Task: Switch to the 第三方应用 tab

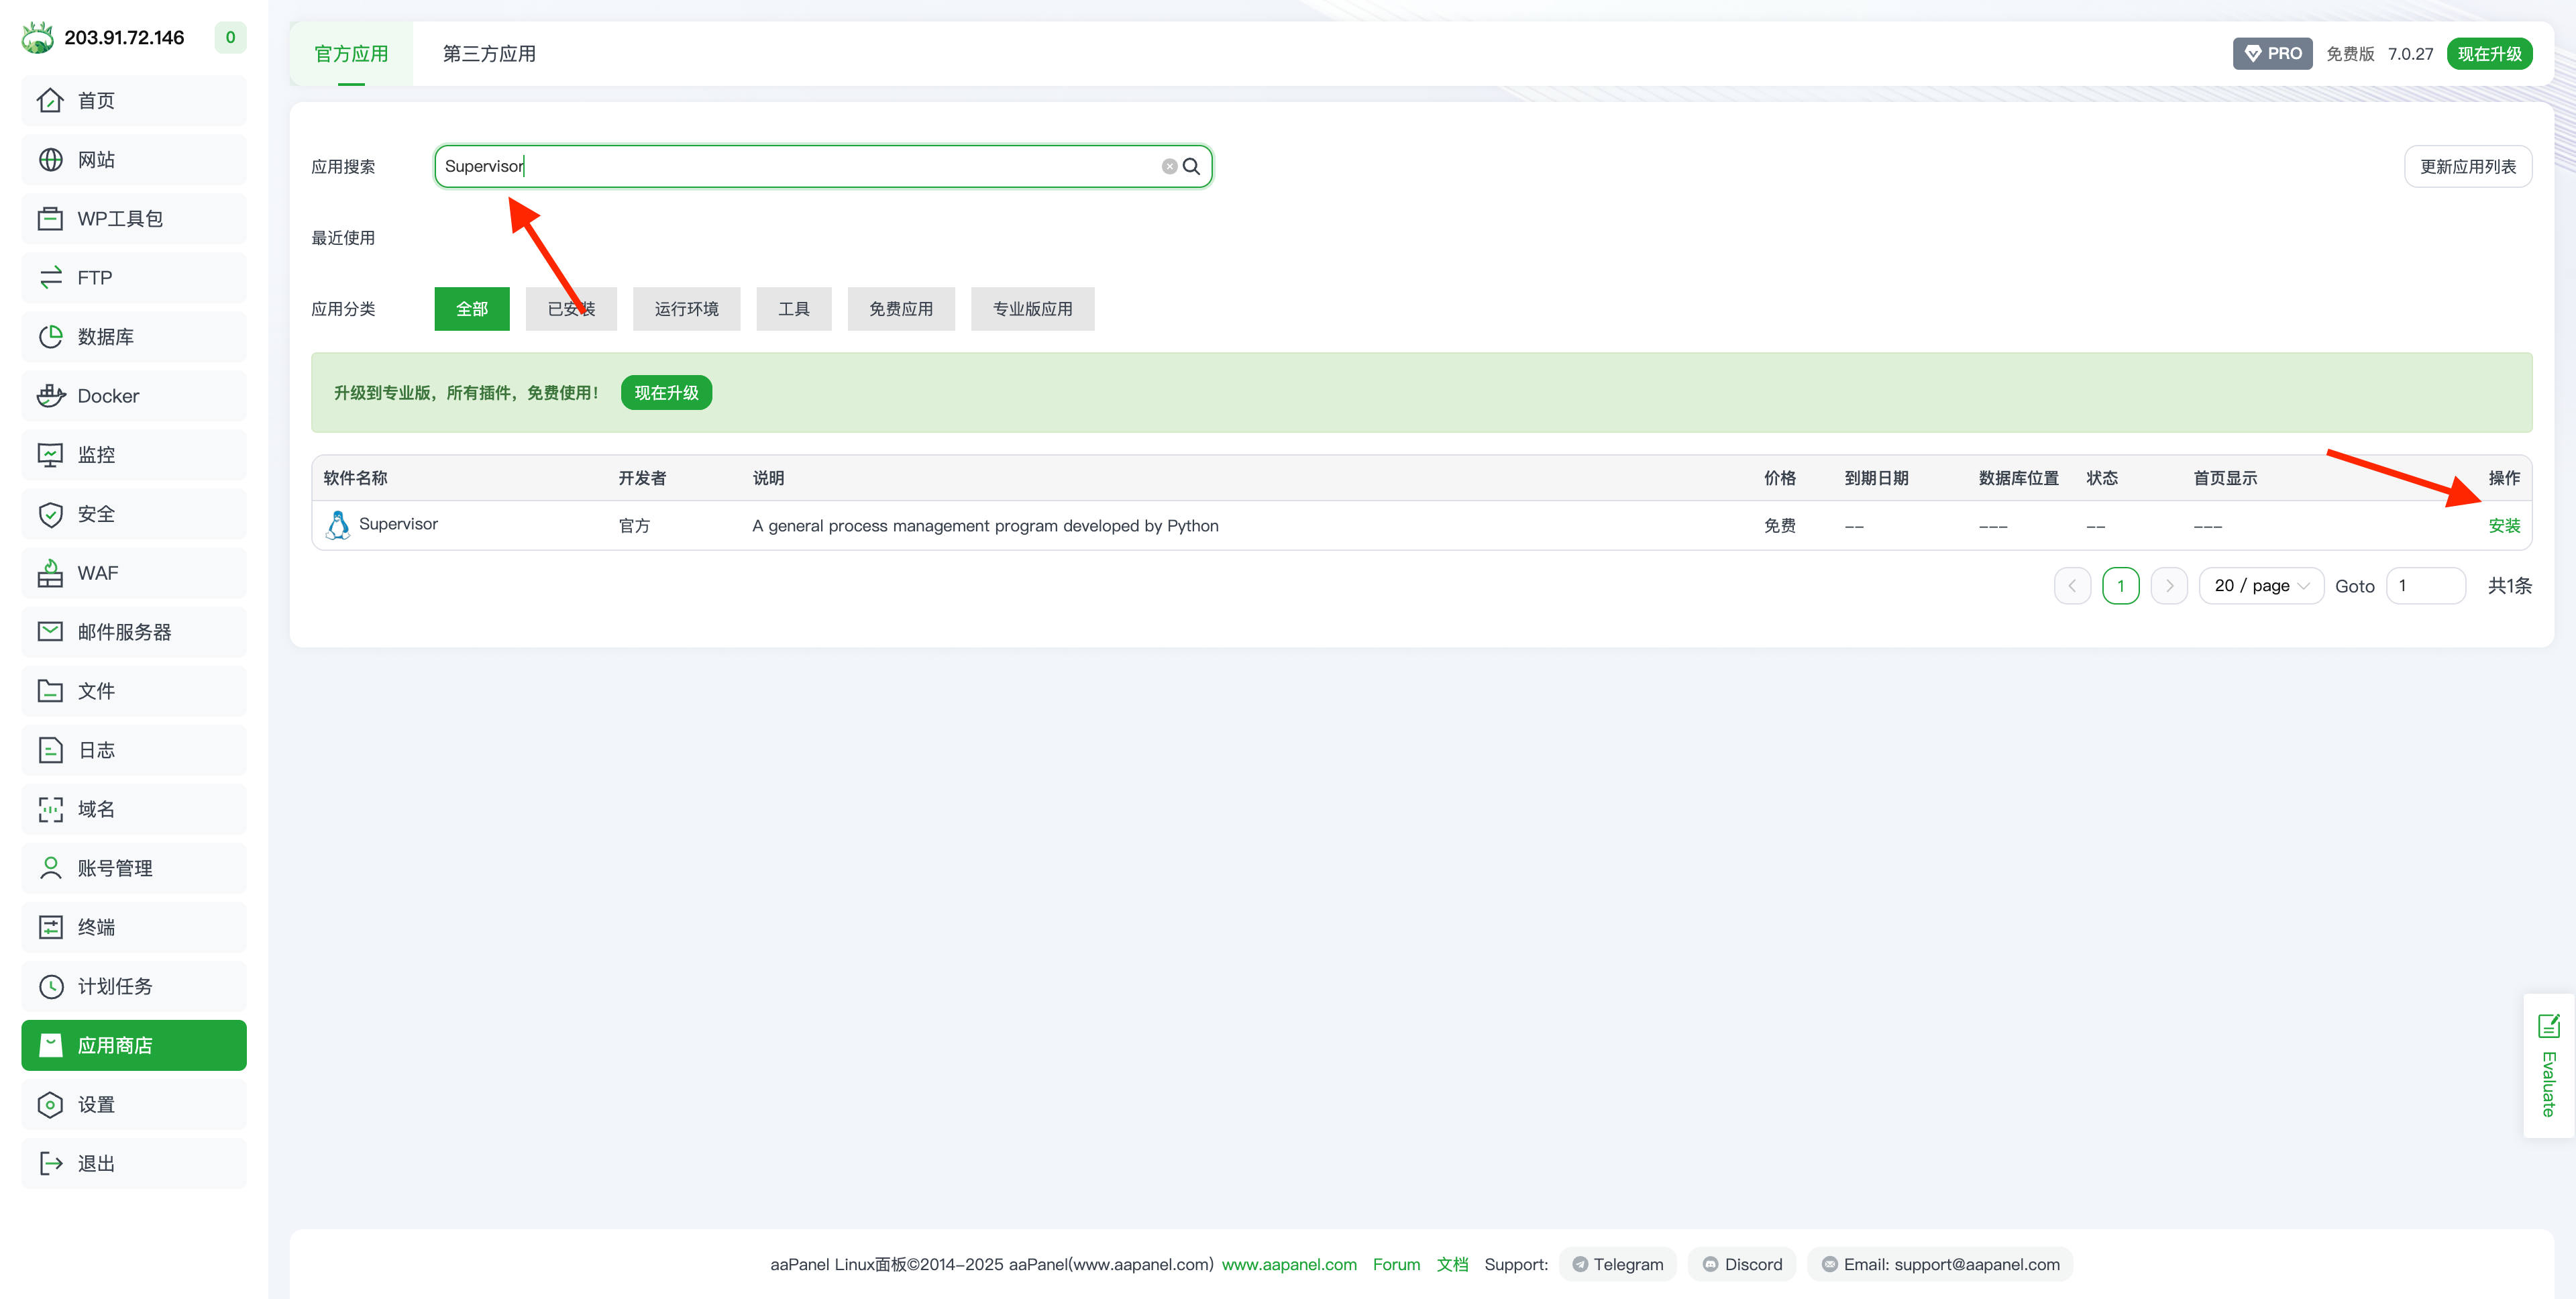Action: click(489, 54)
